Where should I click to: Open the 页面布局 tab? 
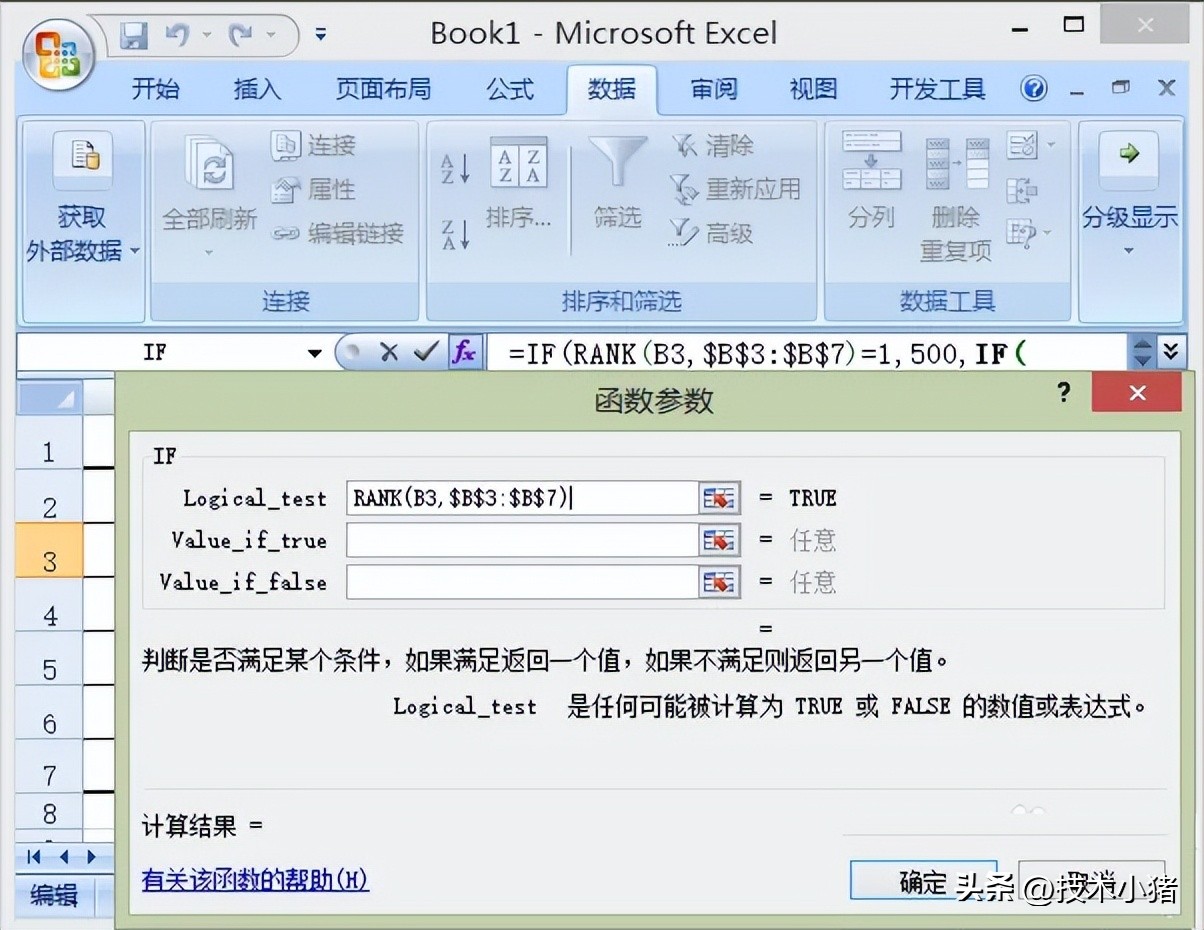[383, 90]
